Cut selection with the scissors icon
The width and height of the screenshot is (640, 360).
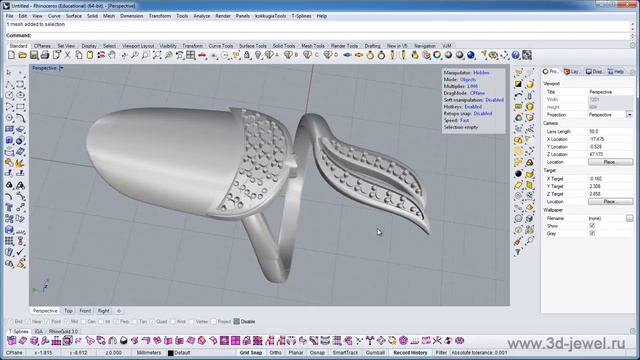point(68,55)
